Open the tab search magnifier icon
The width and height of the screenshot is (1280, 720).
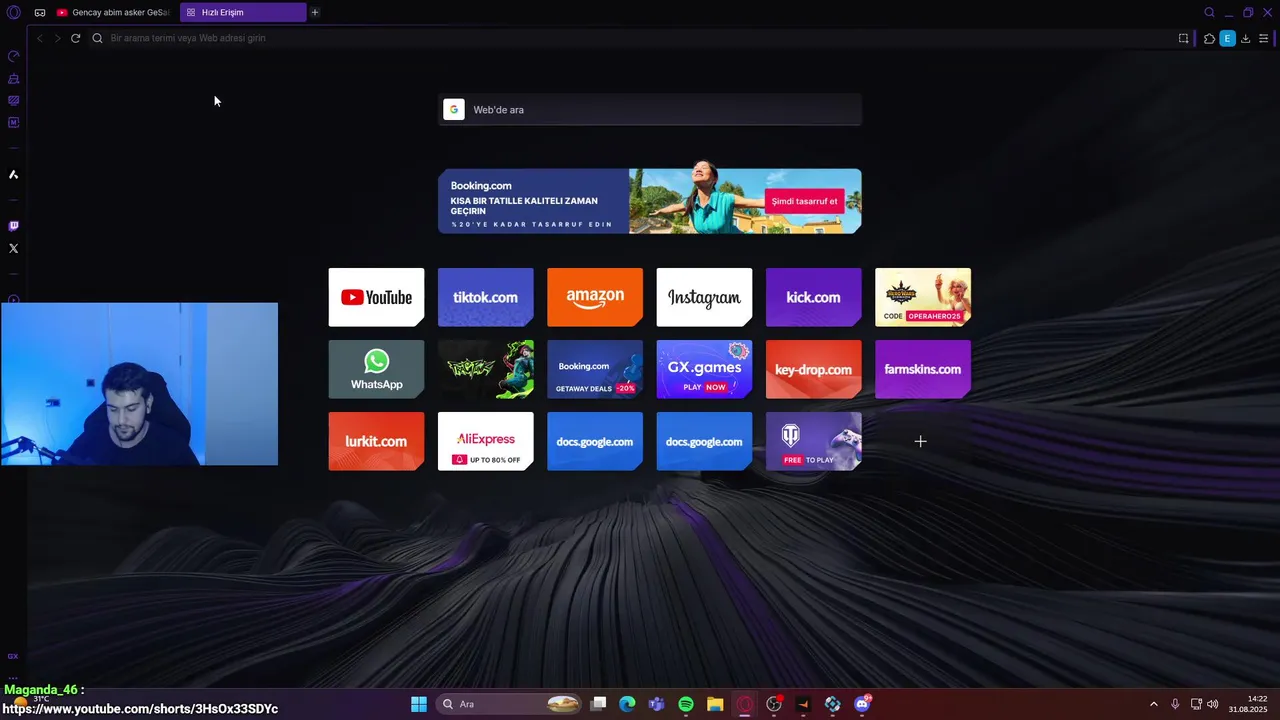[x=1209, y=13]
